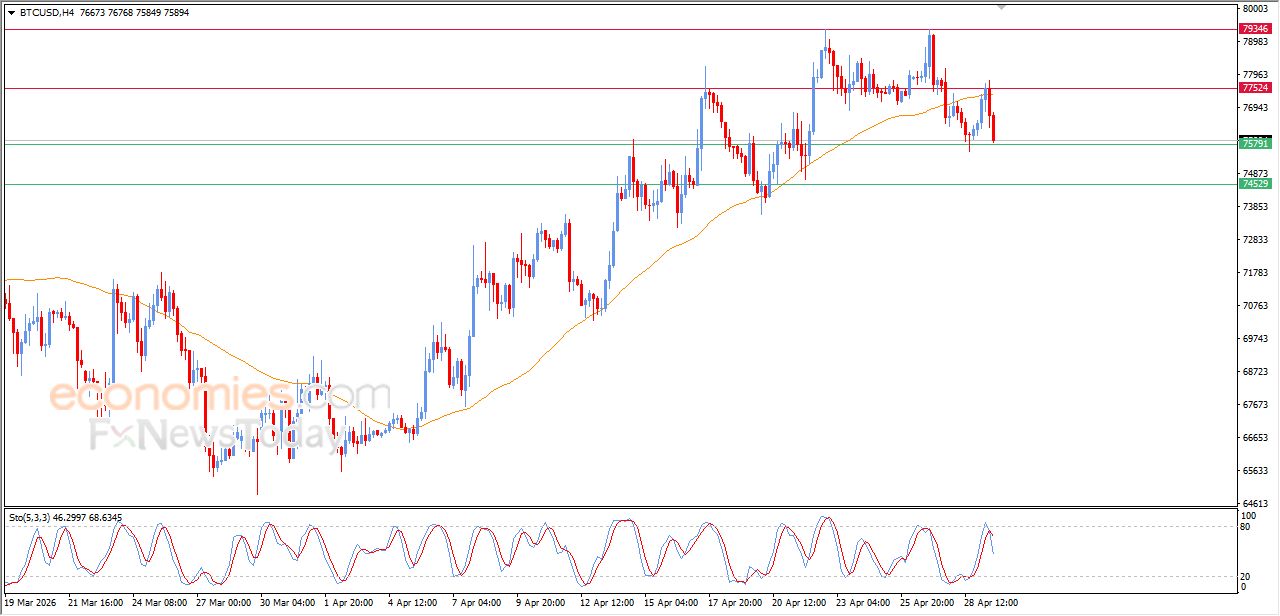The height and width of the screenshot is (616, 1280).
Task: Click the 64613 price axis value
Action: coord(1255,504)
